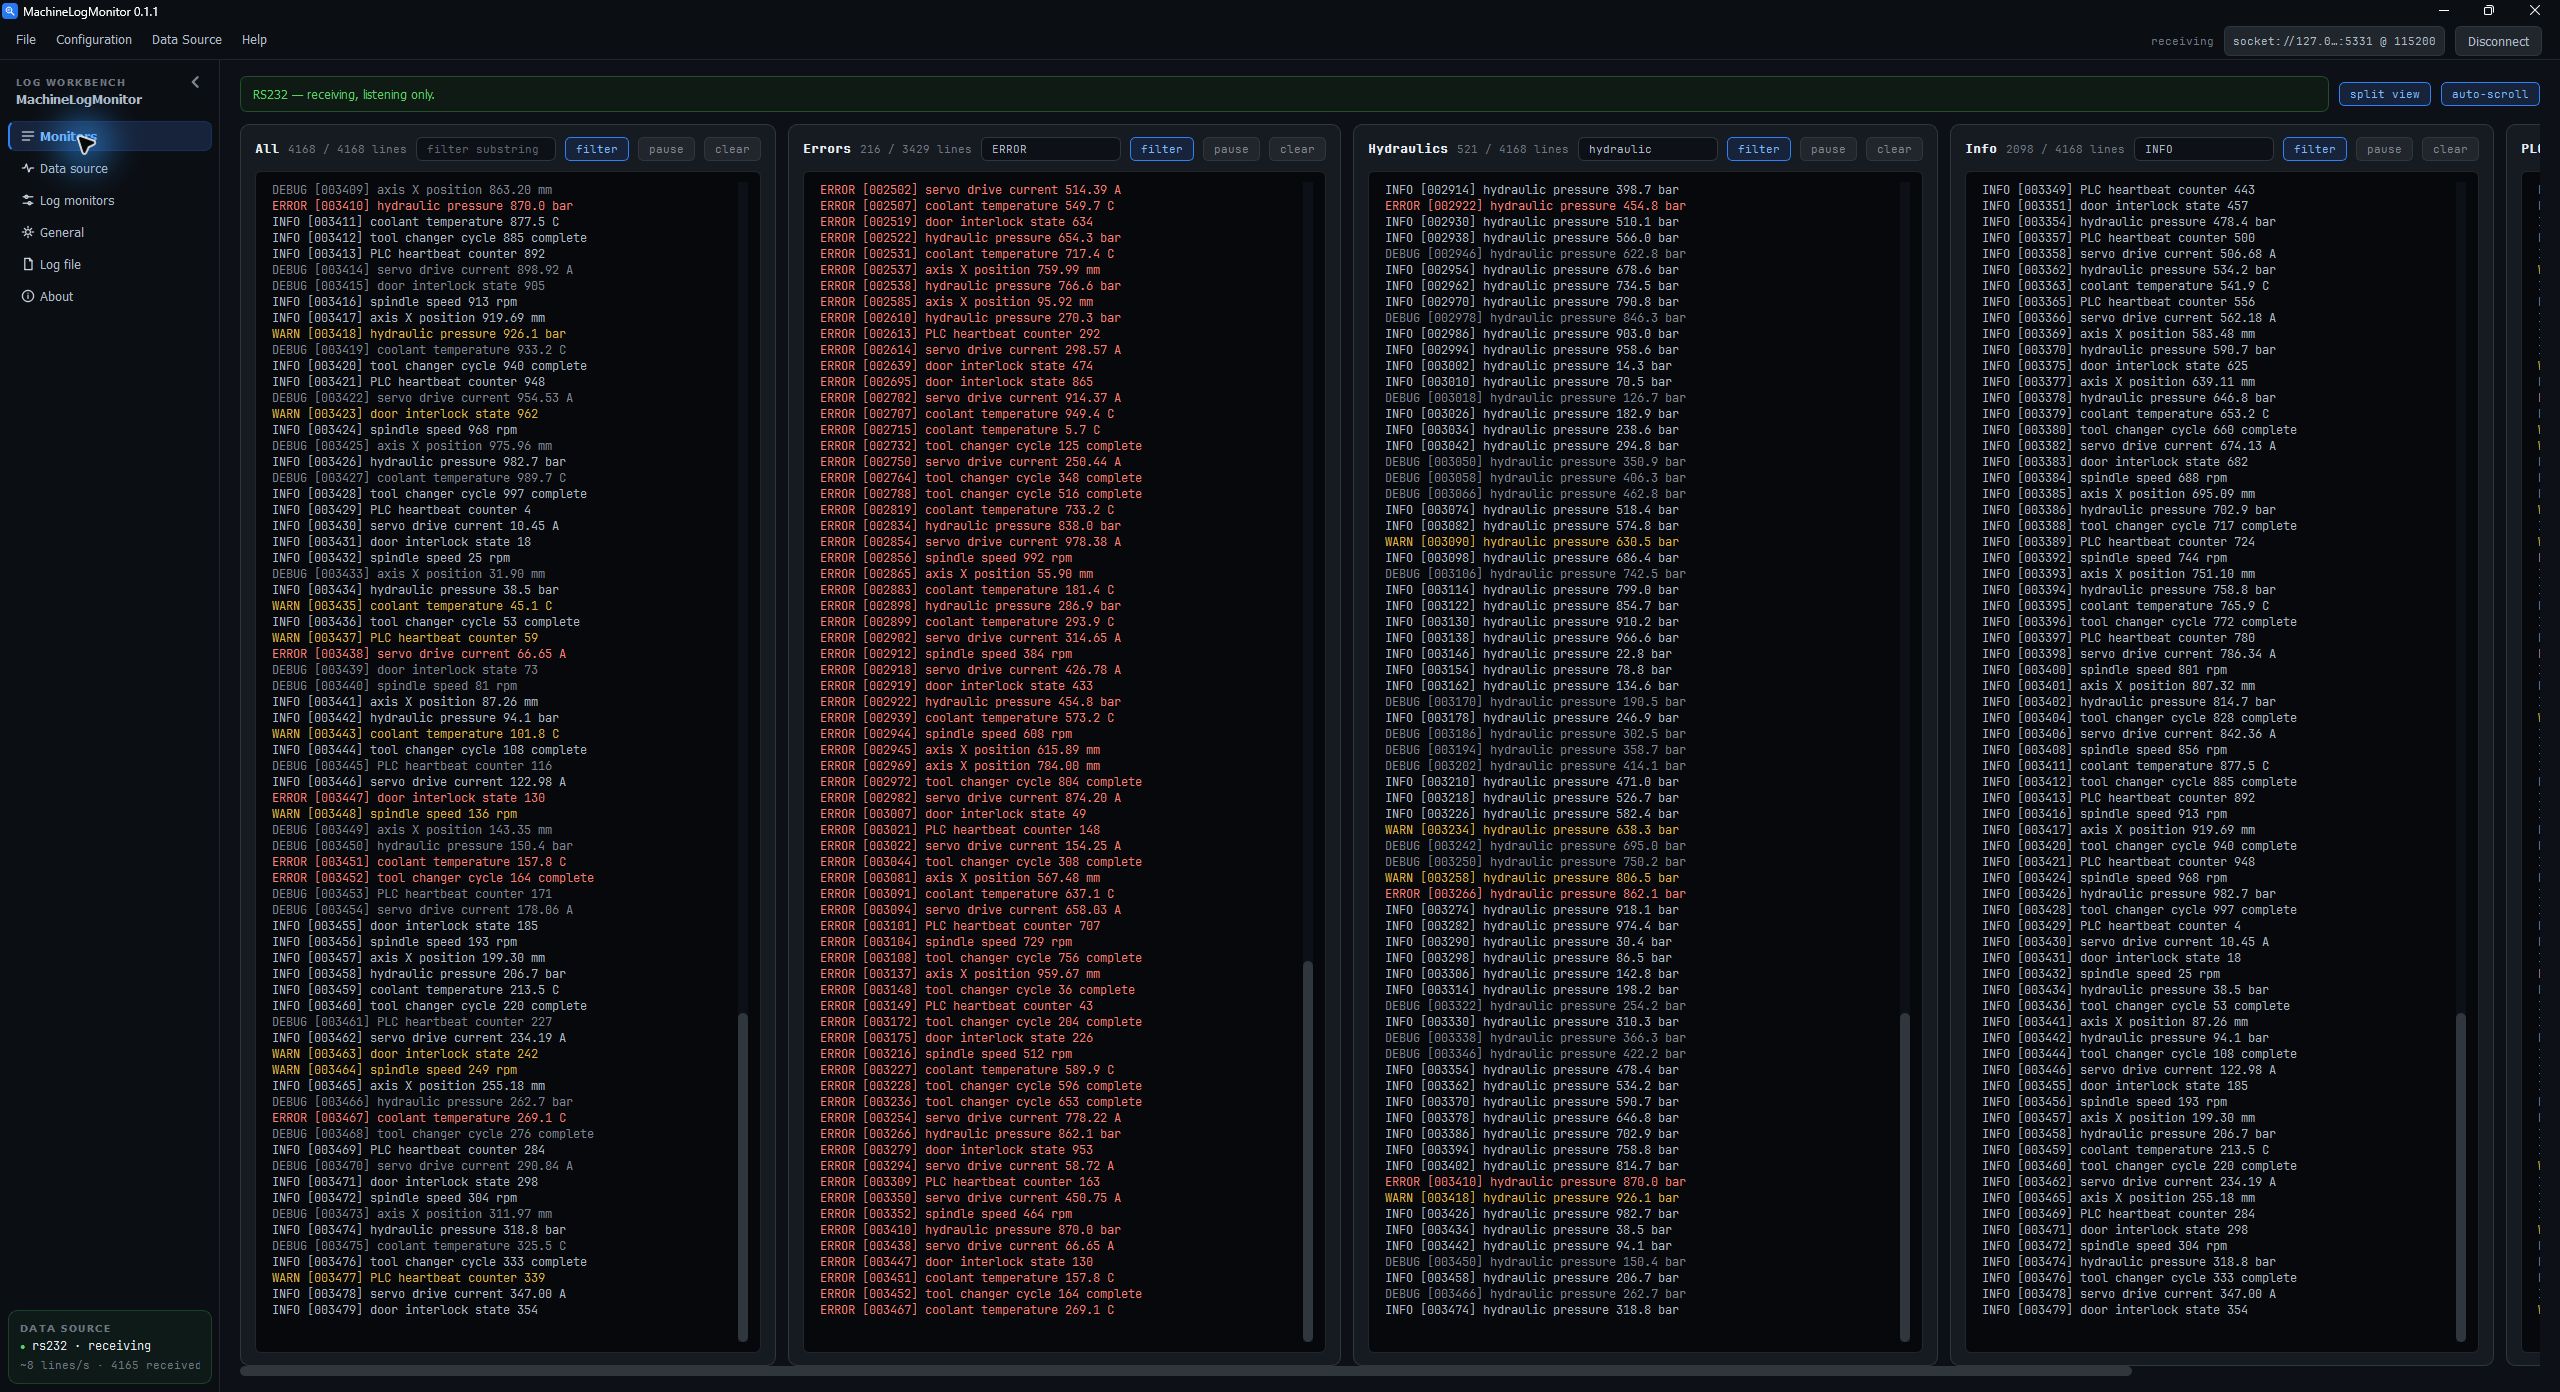Click the RS232 receiving status banner
This screenshot has height=1392, width=2560.
(x=1284, y=94)
